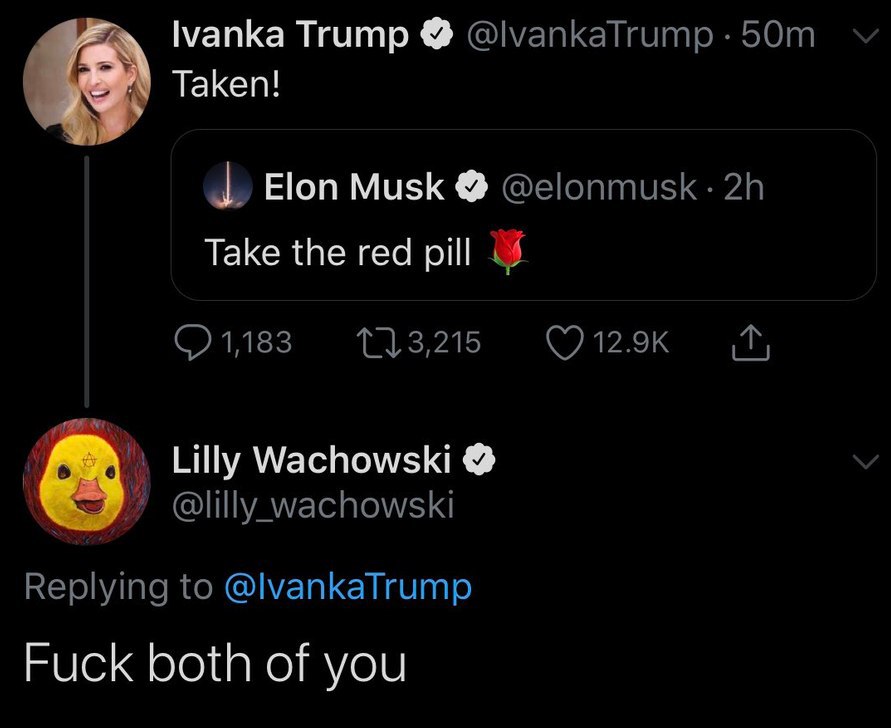Click the quoted "Take the red pill" text
Screen dimensions: 891x728
tap(338, 252)
